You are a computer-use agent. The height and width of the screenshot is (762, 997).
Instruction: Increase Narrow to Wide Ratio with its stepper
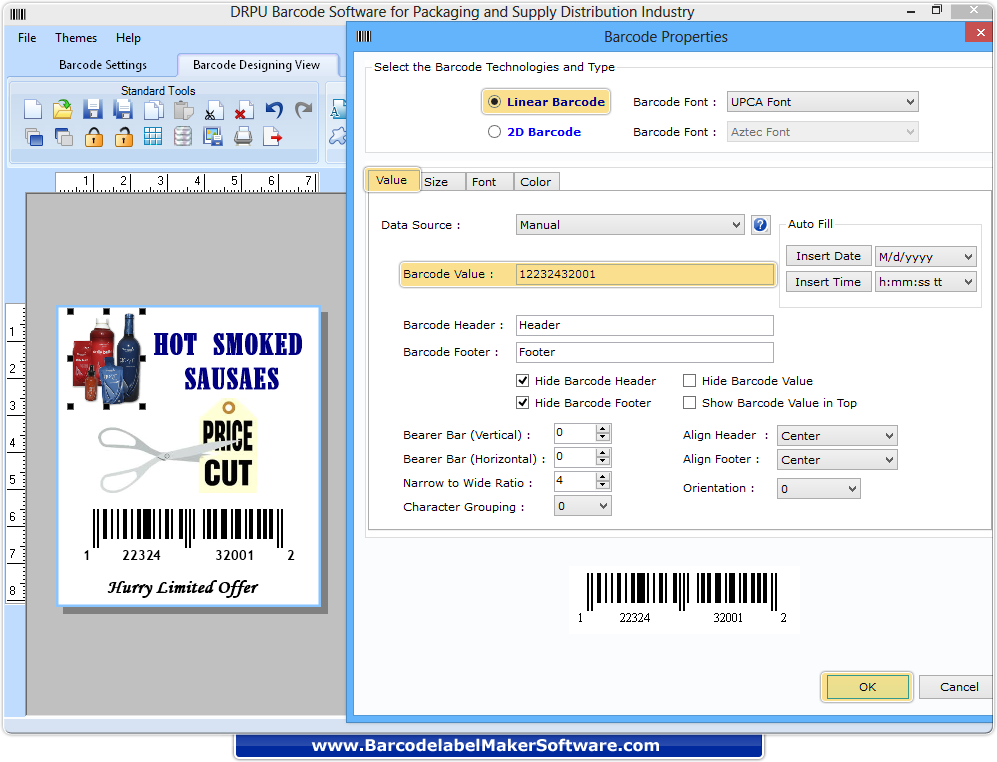[x=604, y=477]
